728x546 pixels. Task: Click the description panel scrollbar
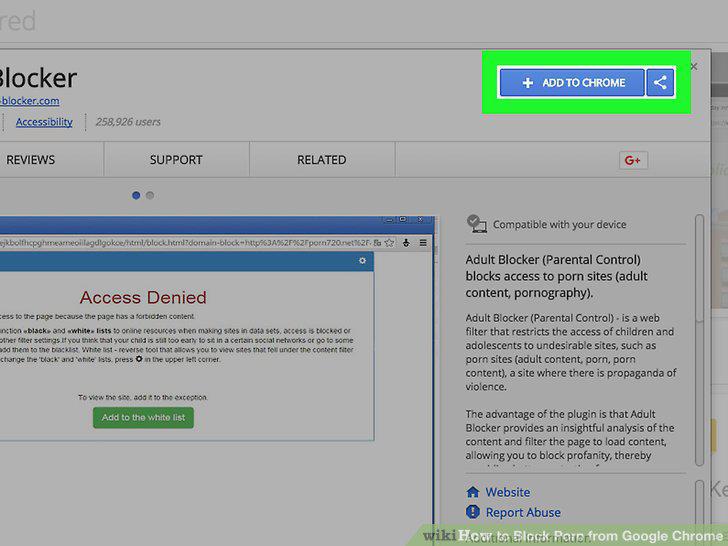[699, 340]
